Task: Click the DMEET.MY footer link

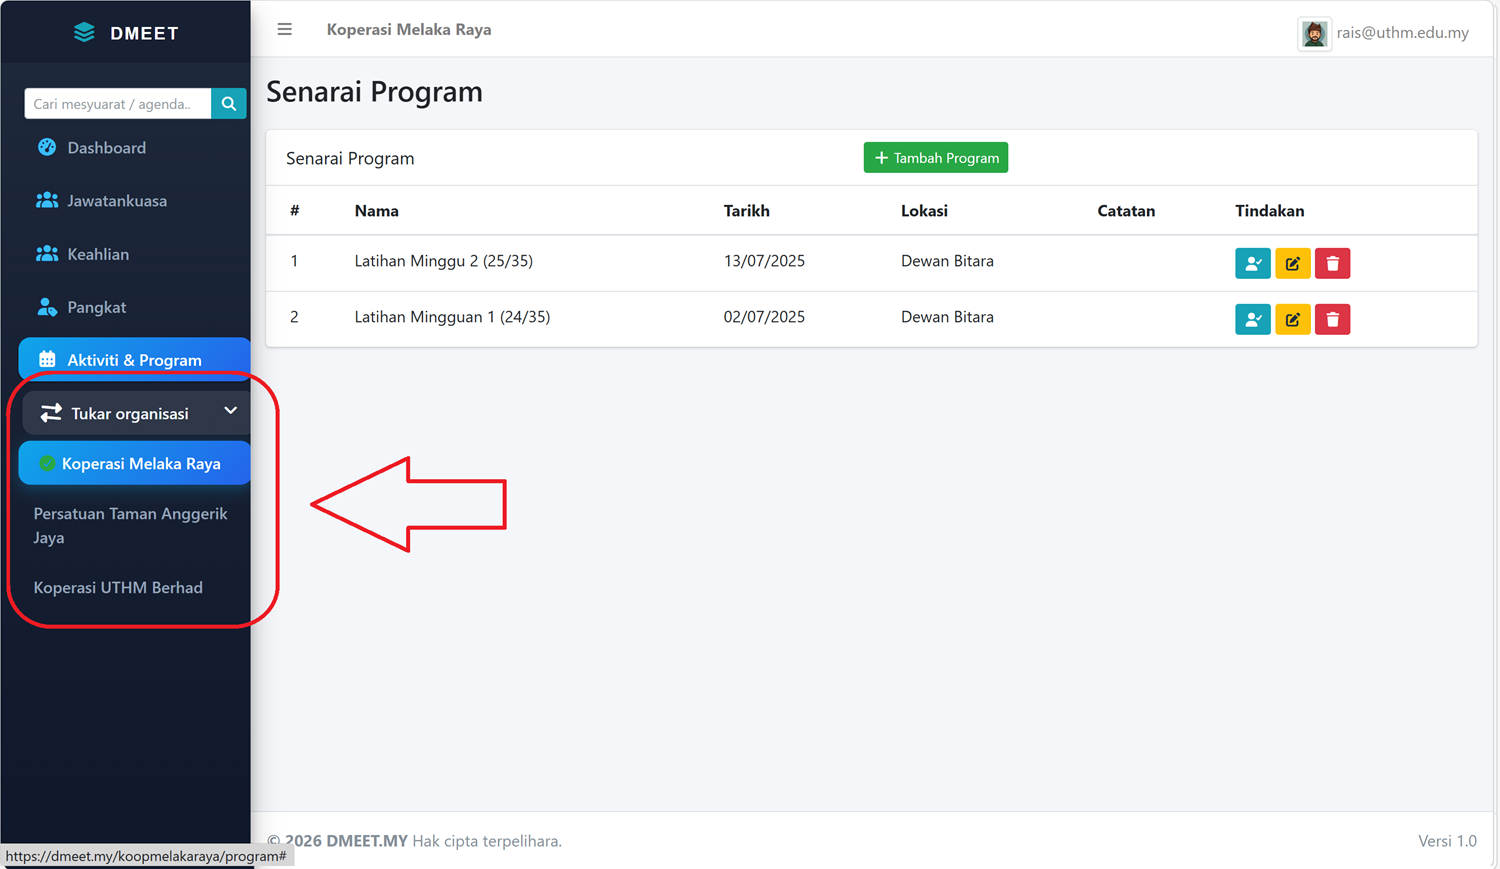Action: 367,841
